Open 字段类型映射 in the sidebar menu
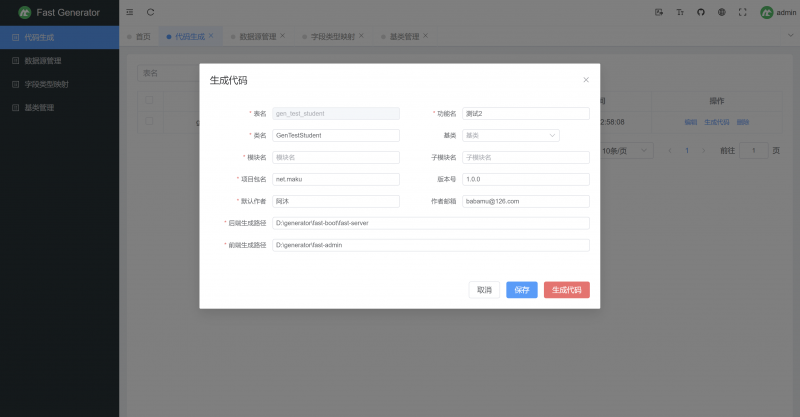This screenshot has height=417, width=800. click(59, 84)
